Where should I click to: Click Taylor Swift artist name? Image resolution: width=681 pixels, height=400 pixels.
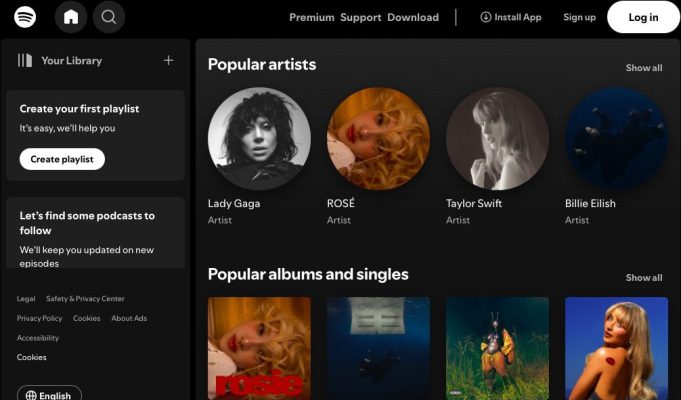point(474,203)
